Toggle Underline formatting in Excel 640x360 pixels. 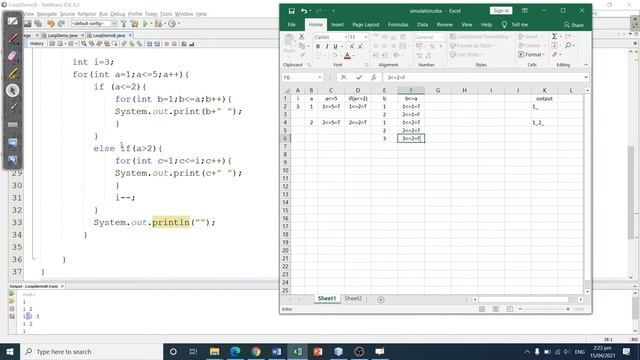point(336,47)
